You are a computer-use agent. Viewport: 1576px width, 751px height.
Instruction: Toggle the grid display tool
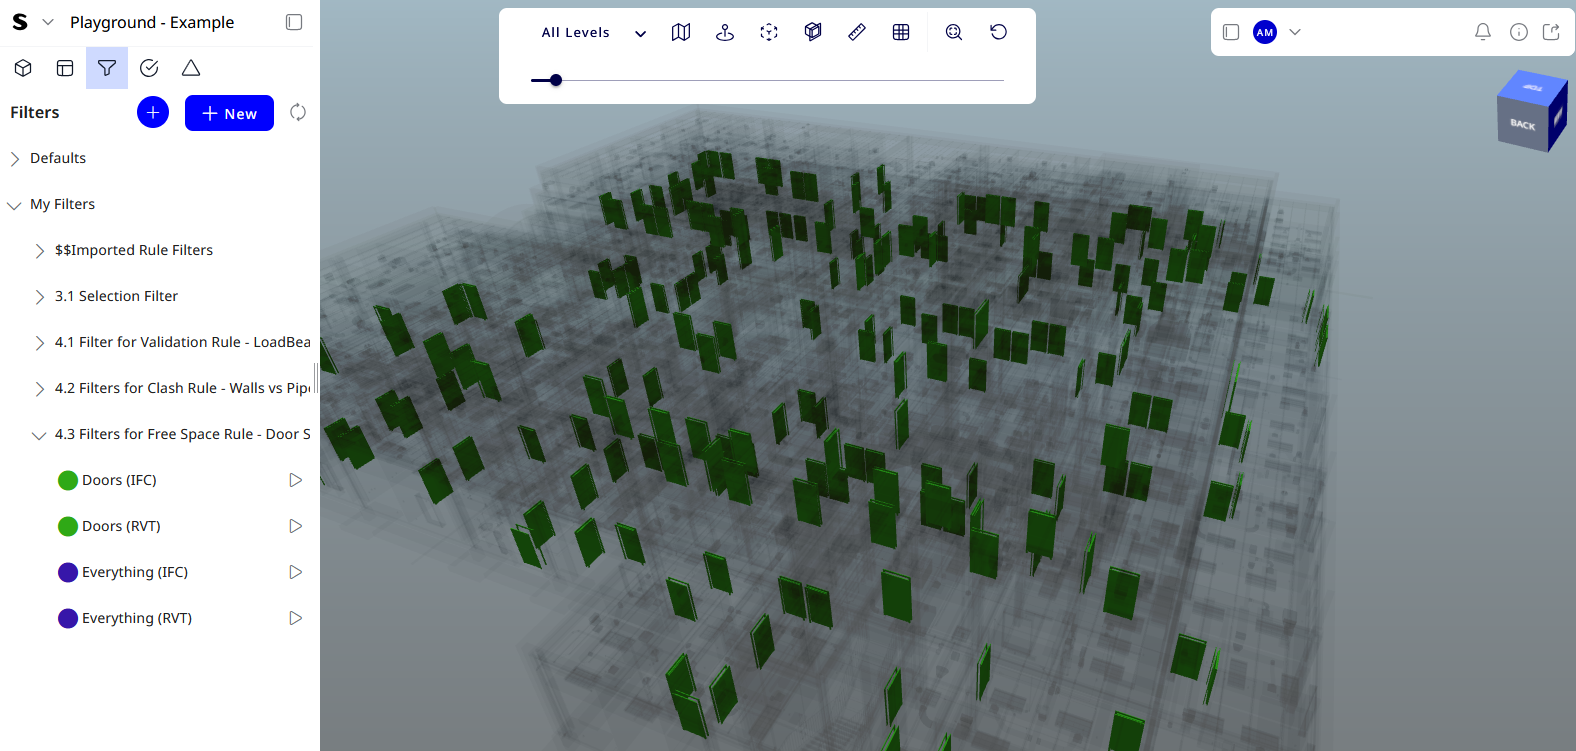pos(901,32)
